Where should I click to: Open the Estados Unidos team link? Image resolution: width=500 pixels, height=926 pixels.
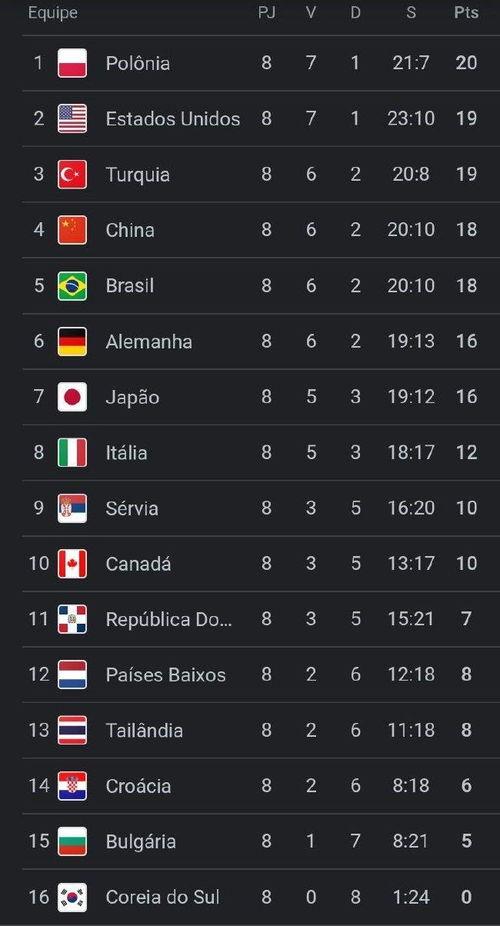[x=173, y=119]
